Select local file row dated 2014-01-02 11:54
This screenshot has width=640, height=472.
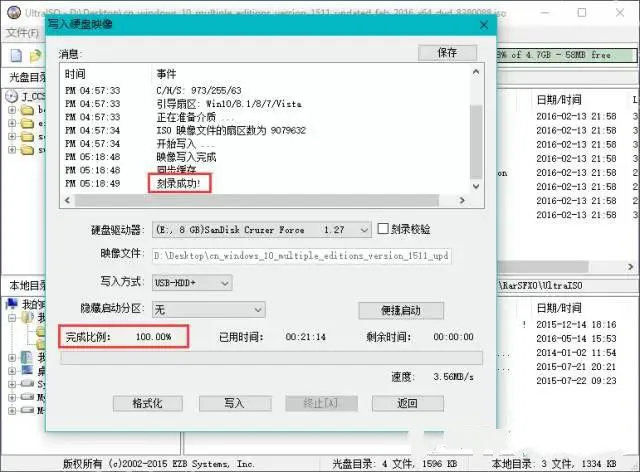[x=576, y=352]
